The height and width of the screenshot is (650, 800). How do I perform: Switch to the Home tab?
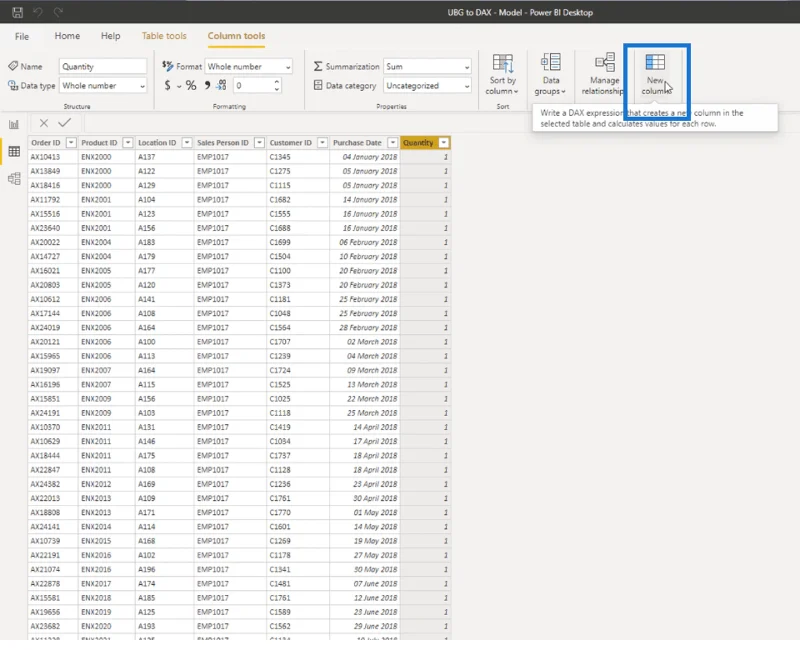pyautogui.click(x=67, y=36)
